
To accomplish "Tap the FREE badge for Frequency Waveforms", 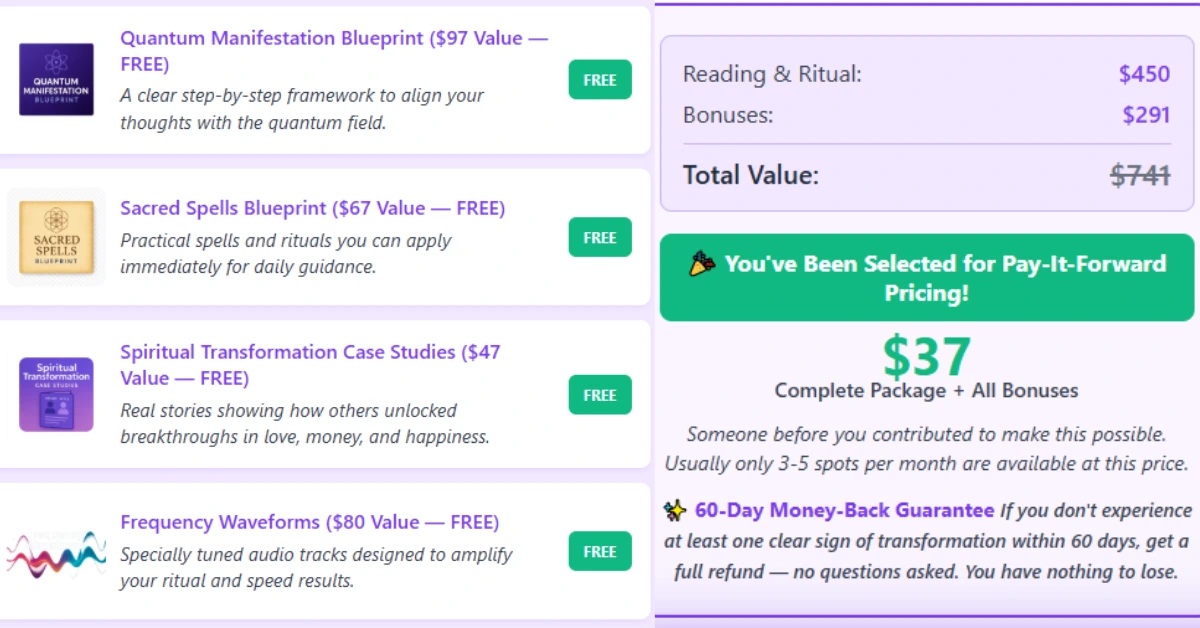I will (600, 551).
